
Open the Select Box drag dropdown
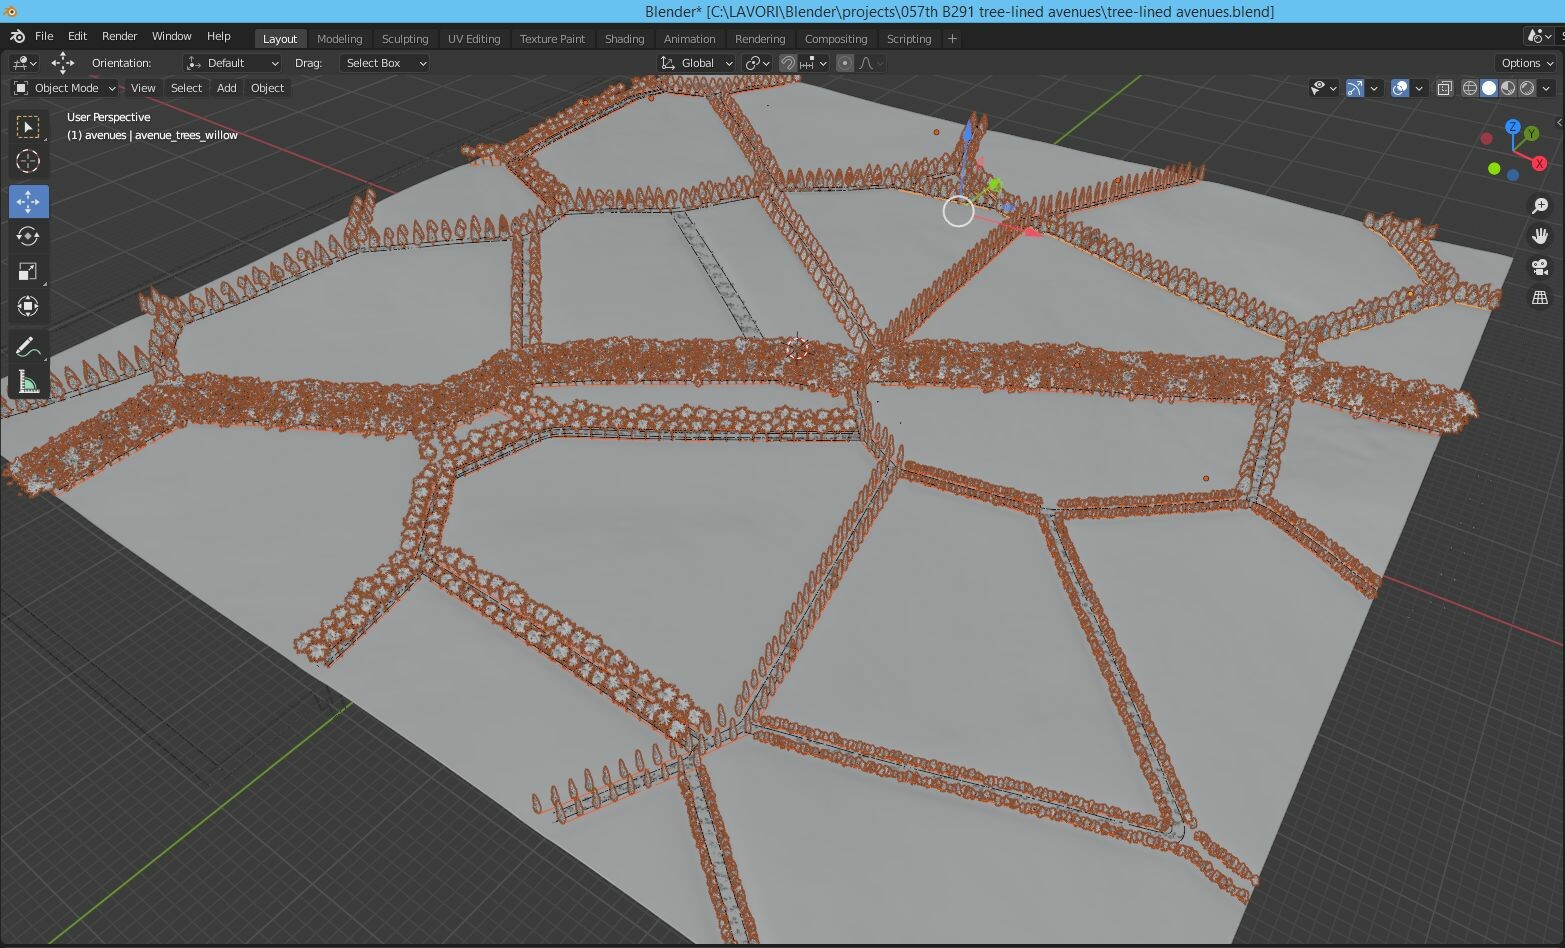pyautogui.click(x=384, y=62)
